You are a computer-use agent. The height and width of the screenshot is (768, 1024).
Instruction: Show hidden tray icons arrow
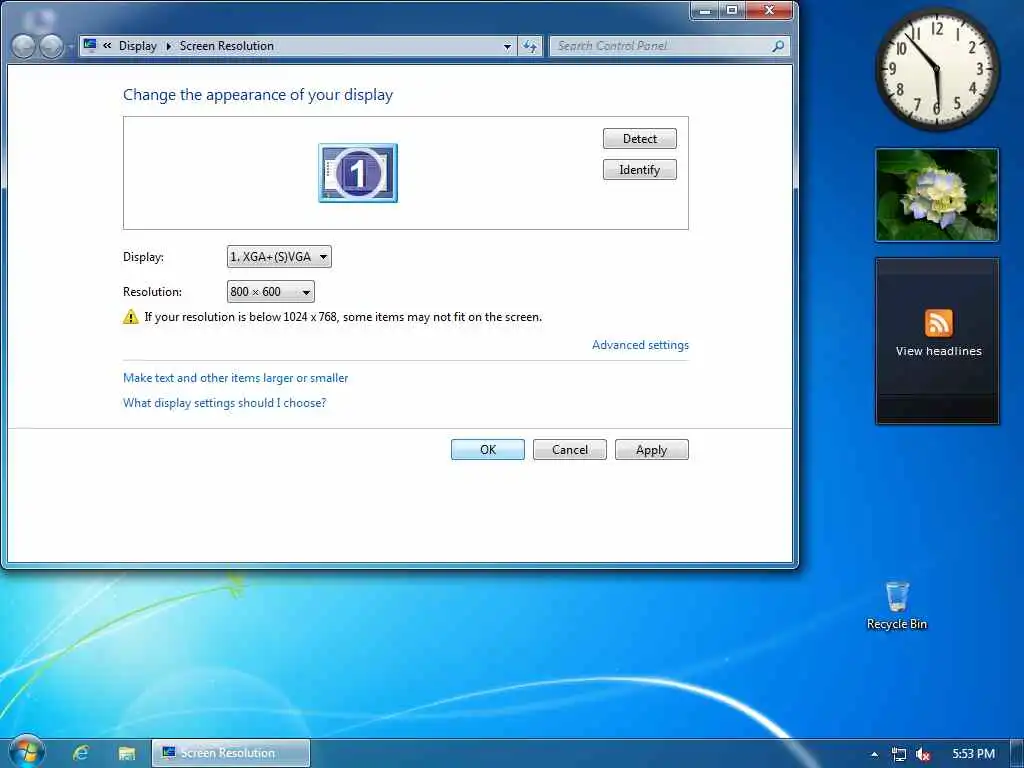pos(874,754)
